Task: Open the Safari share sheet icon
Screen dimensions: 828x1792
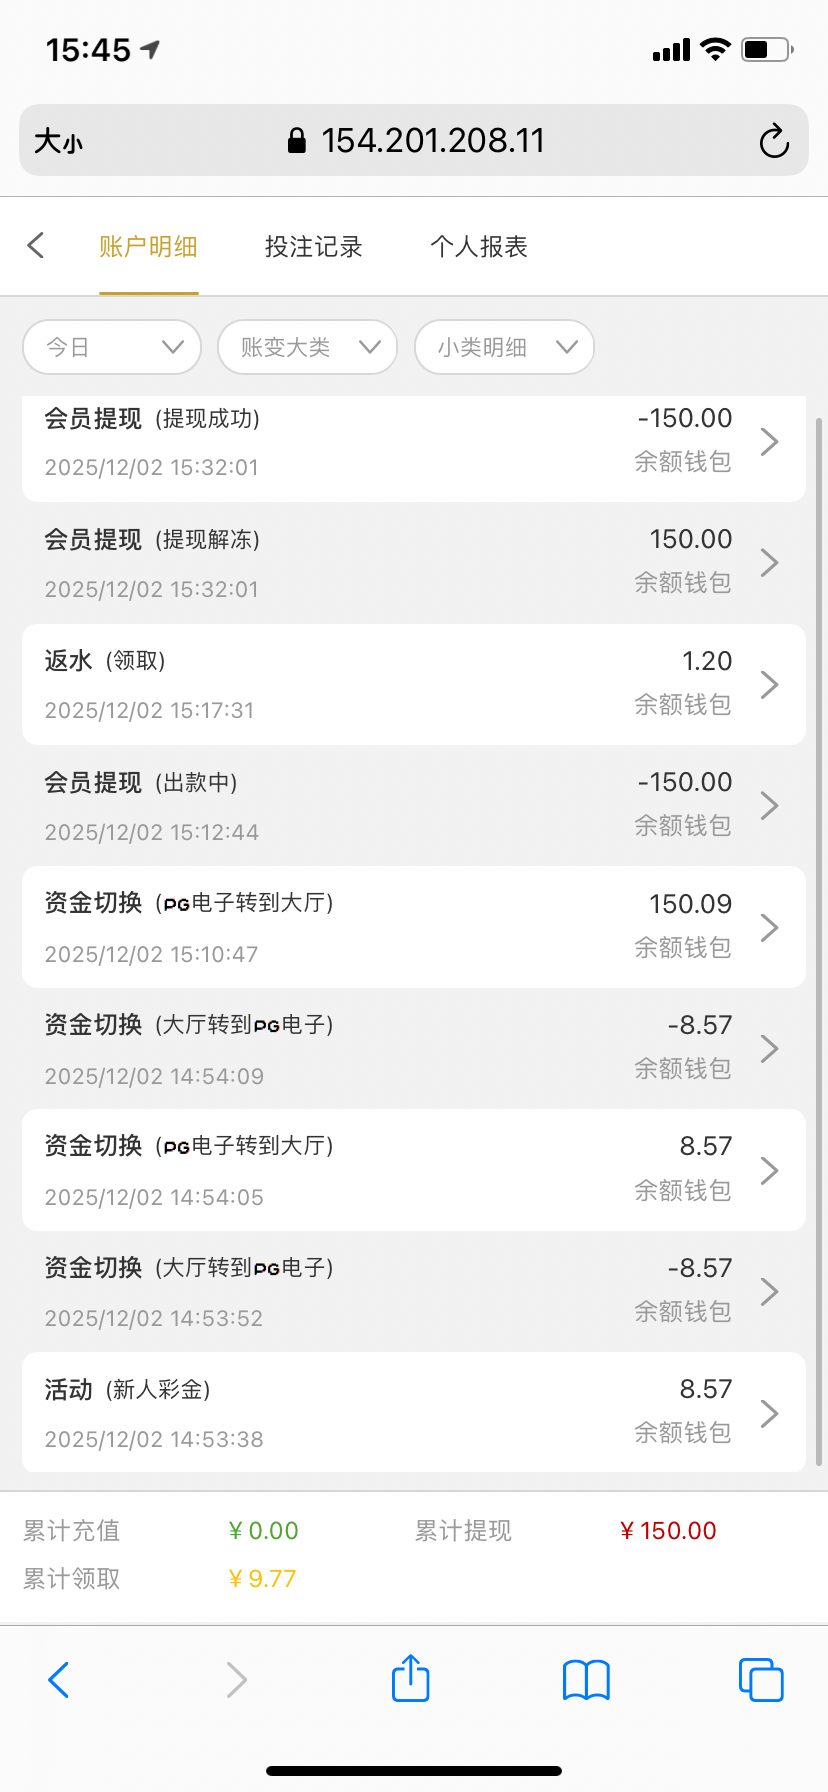Action: pos(410,1679)
